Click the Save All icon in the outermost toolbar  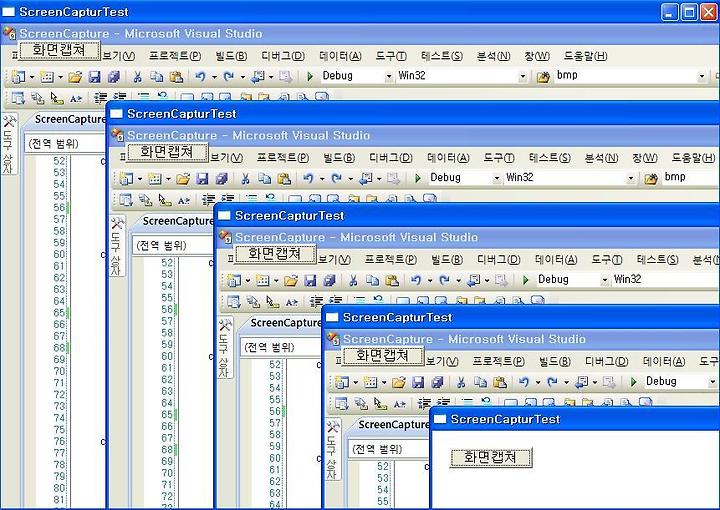pos(113,77)
